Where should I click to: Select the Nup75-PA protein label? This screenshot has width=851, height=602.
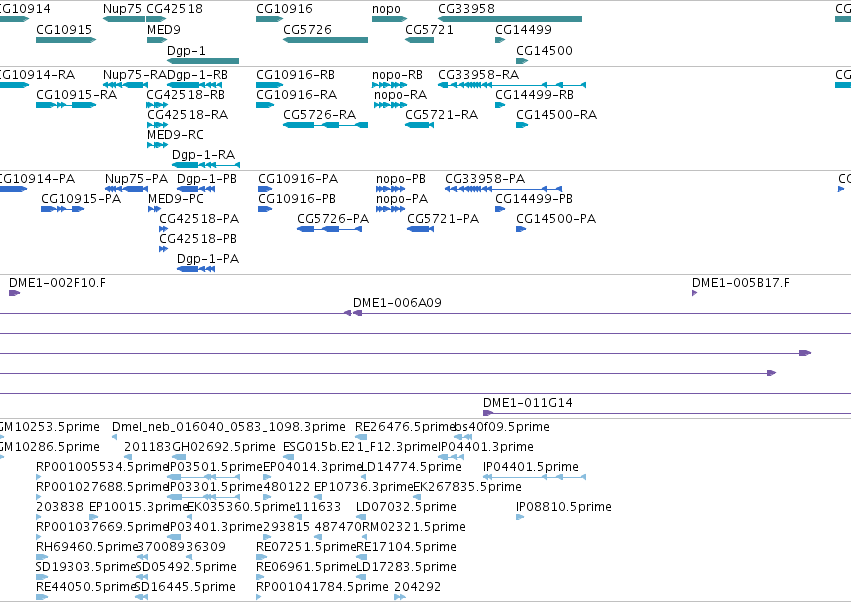tap(136, 179)
